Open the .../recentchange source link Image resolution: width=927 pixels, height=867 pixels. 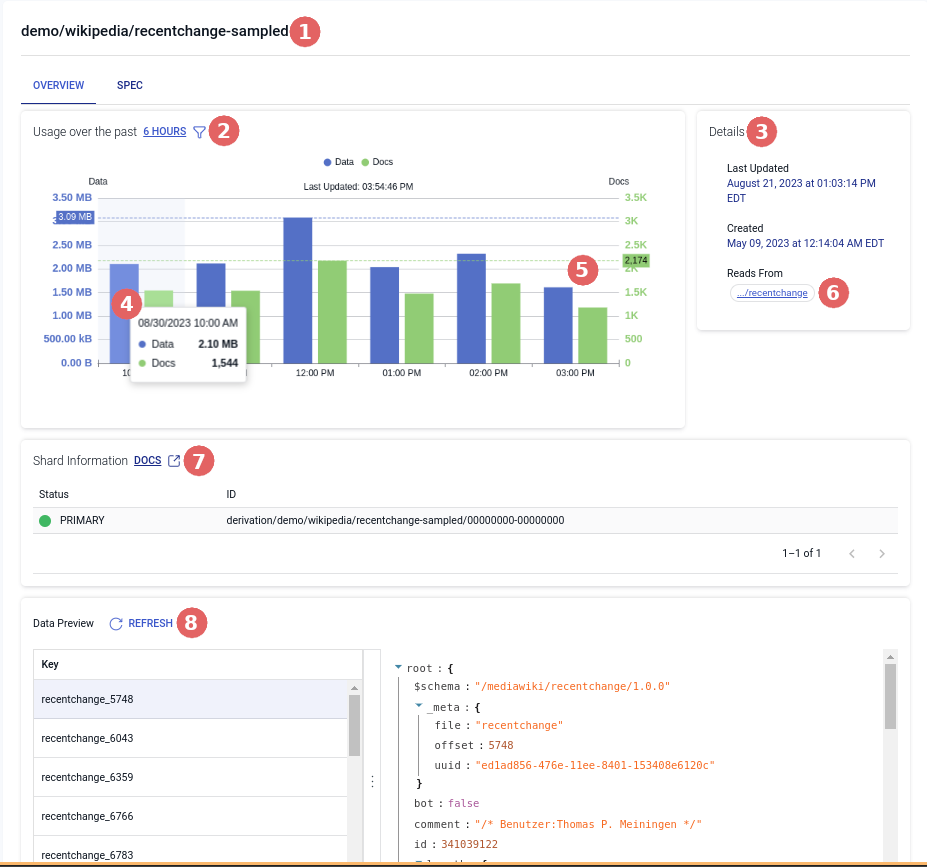(x=771, y=293)
